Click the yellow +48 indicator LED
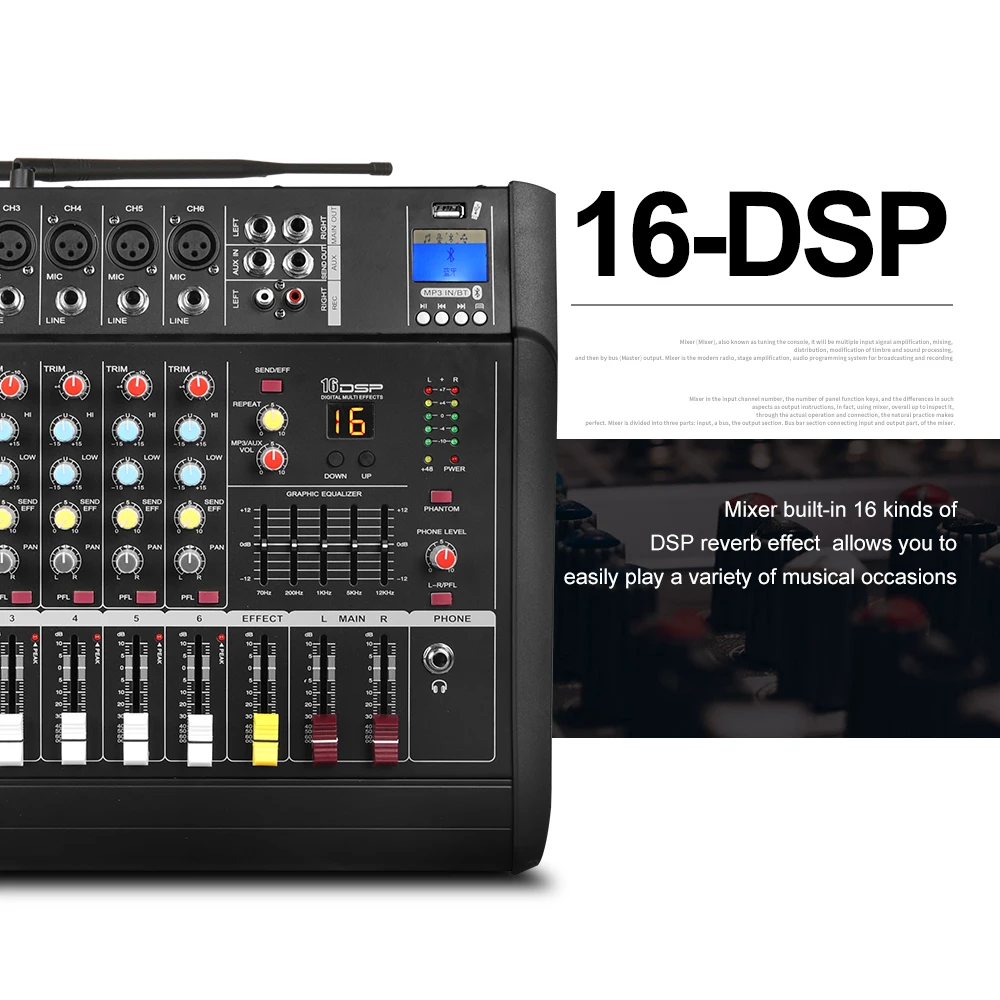 428,459
